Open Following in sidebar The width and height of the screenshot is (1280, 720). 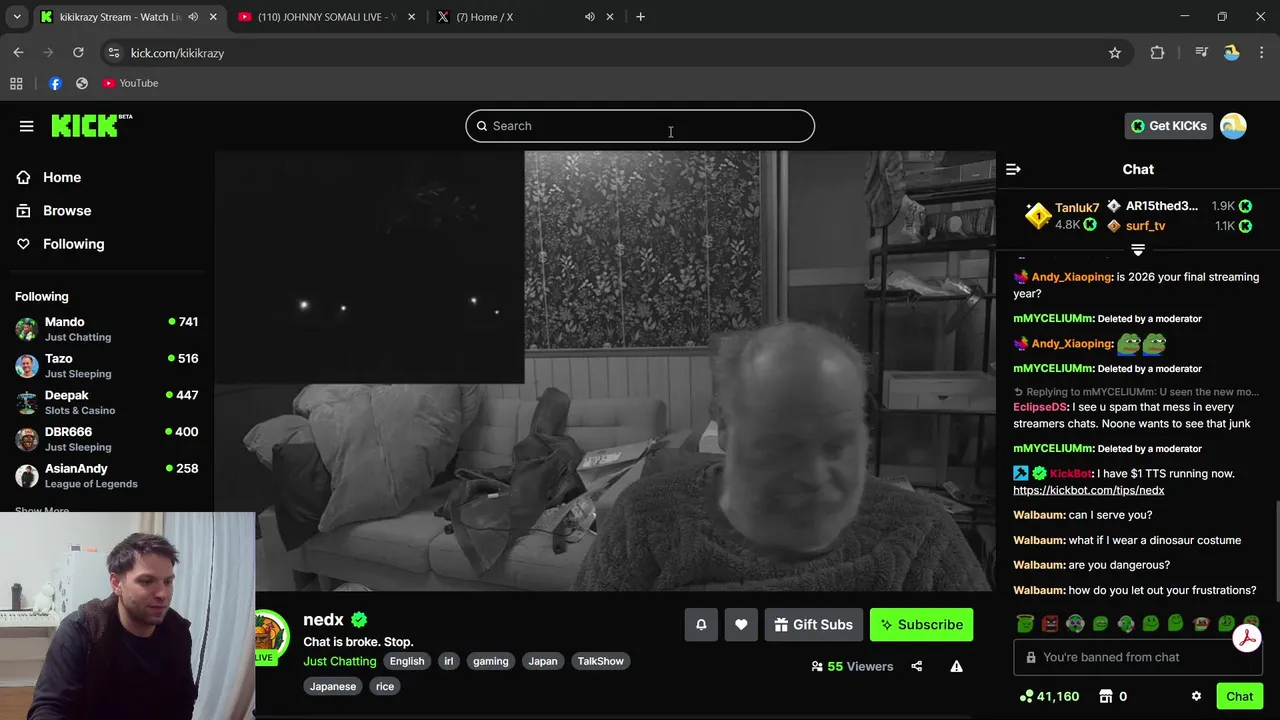pos(73,244)
